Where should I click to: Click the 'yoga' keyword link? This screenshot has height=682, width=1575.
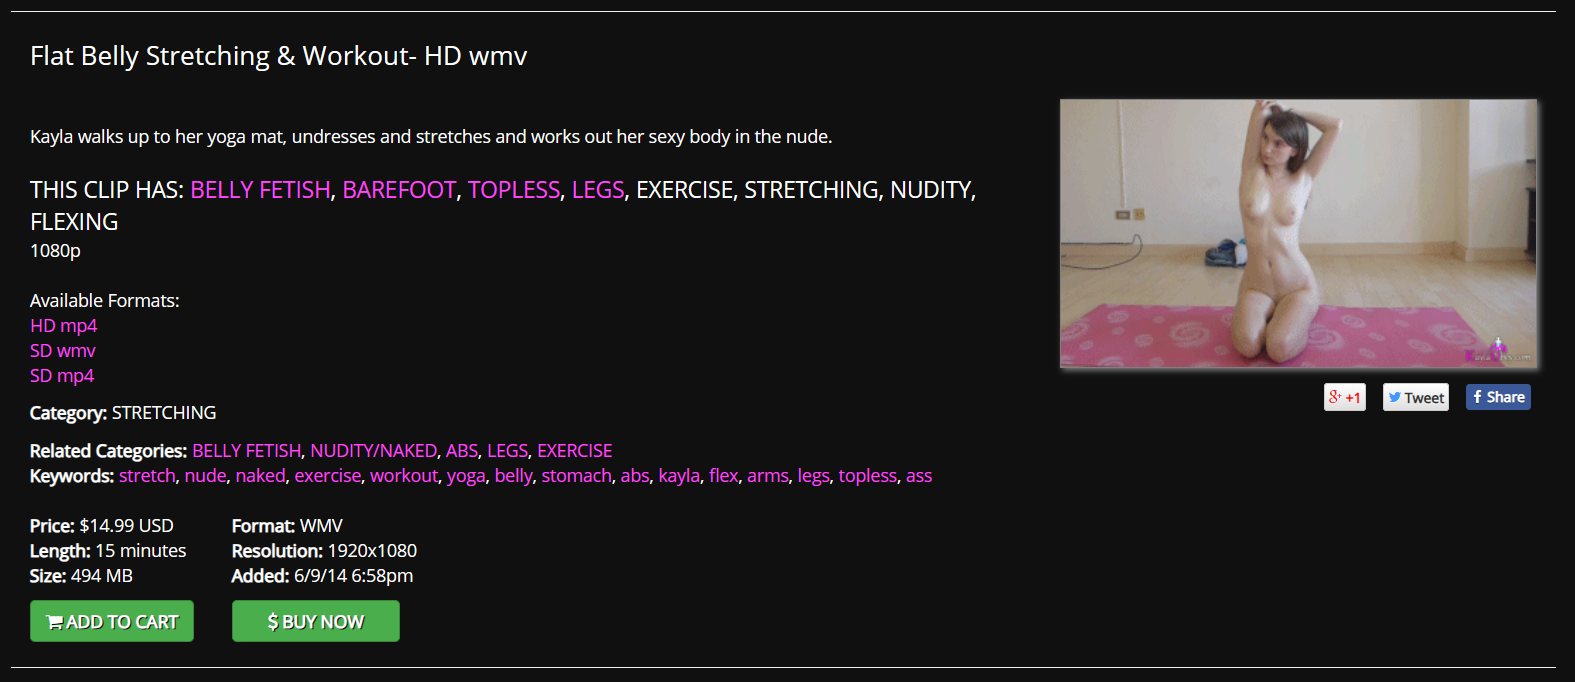pos(466,476)
